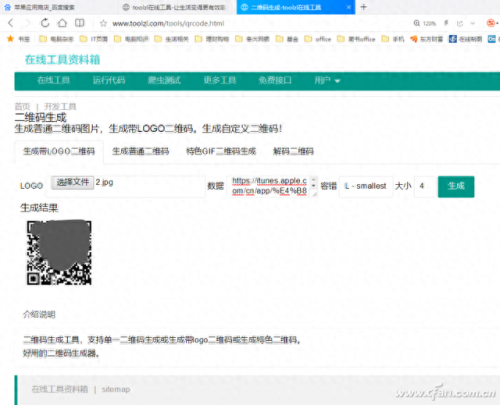Go to the browser home page icon
This screenshot has height=405, width=500.
[62, 23]
